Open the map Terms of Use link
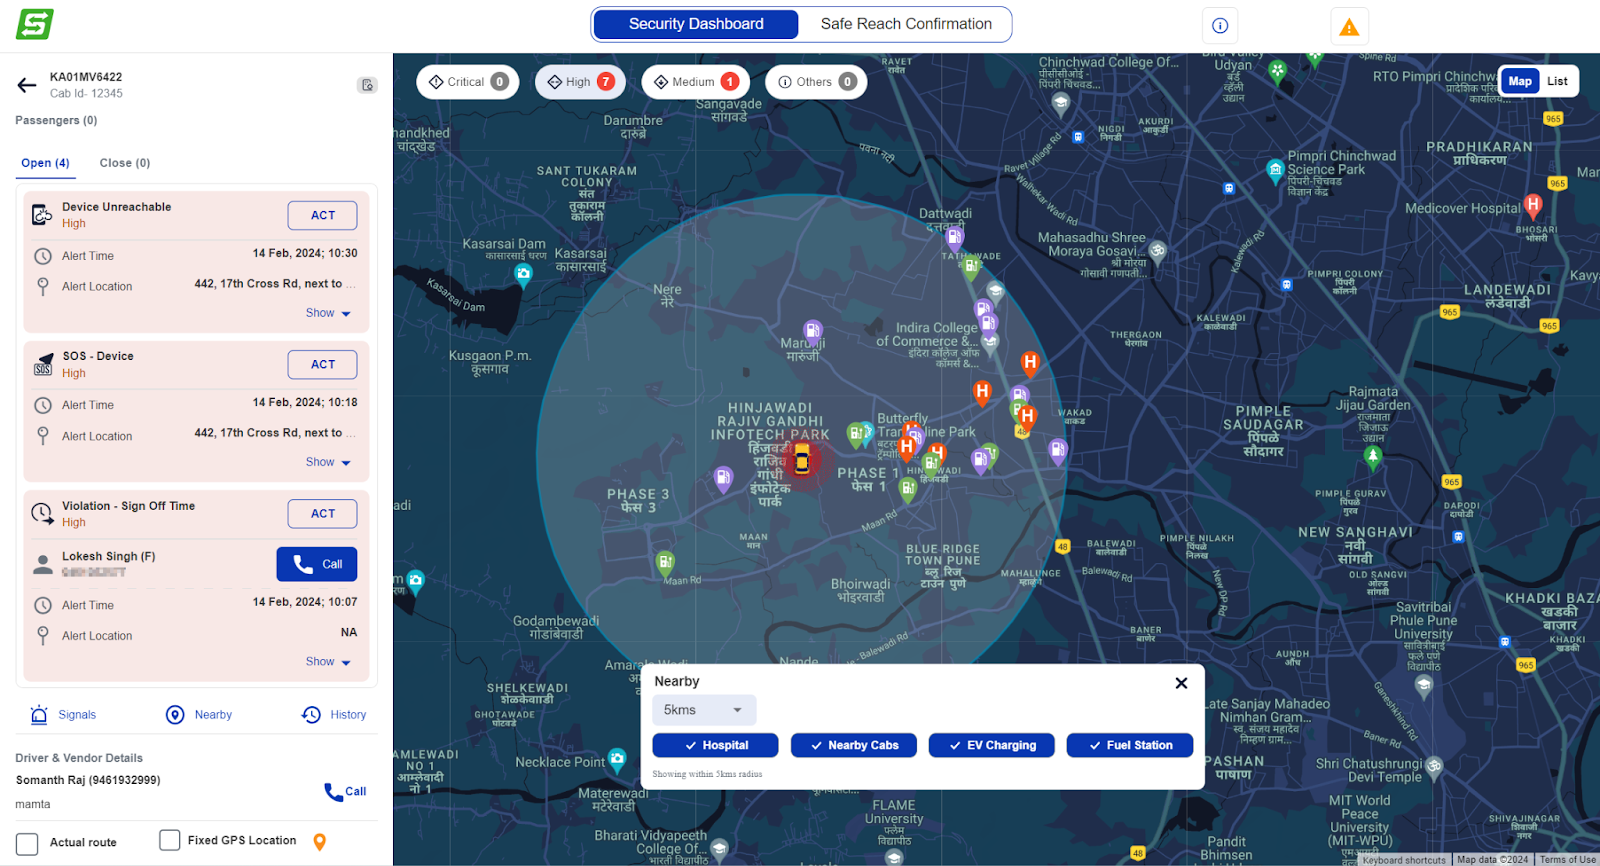Image resolution: width=1600 pixels, height=866 pixels. click(x=1567, y=860)
